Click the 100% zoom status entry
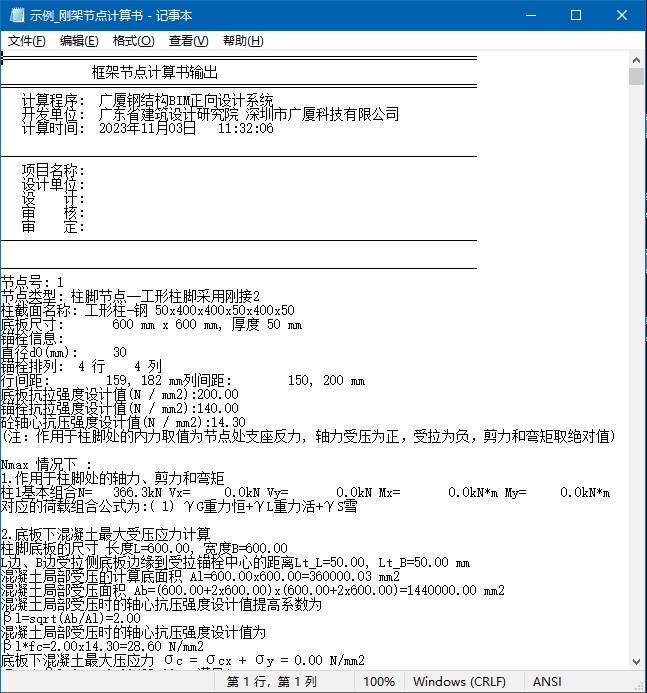This screenshot has width=647, height=693. click(x=379, y=682)
